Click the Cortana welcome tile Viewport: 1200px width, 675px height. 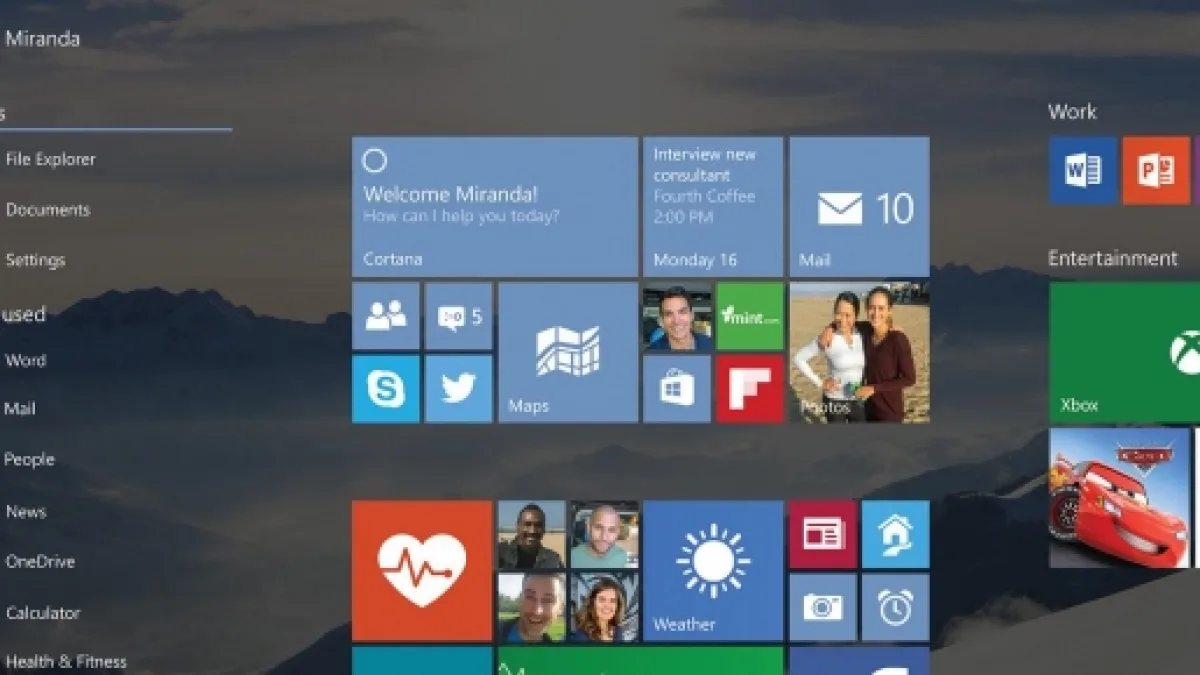[x=494, y=207]
